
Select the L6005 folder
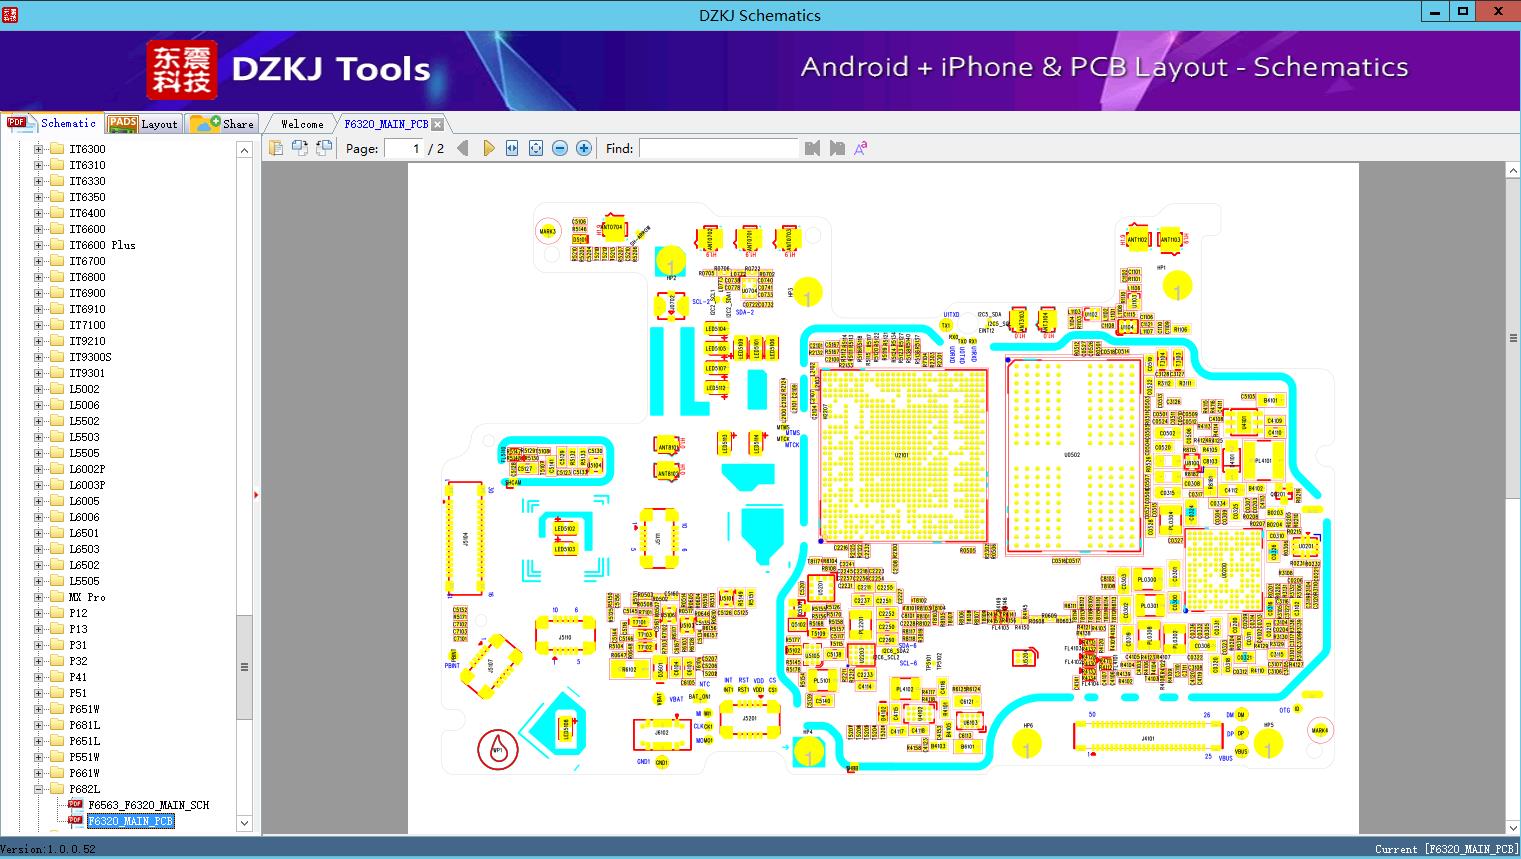pos(84,501)
